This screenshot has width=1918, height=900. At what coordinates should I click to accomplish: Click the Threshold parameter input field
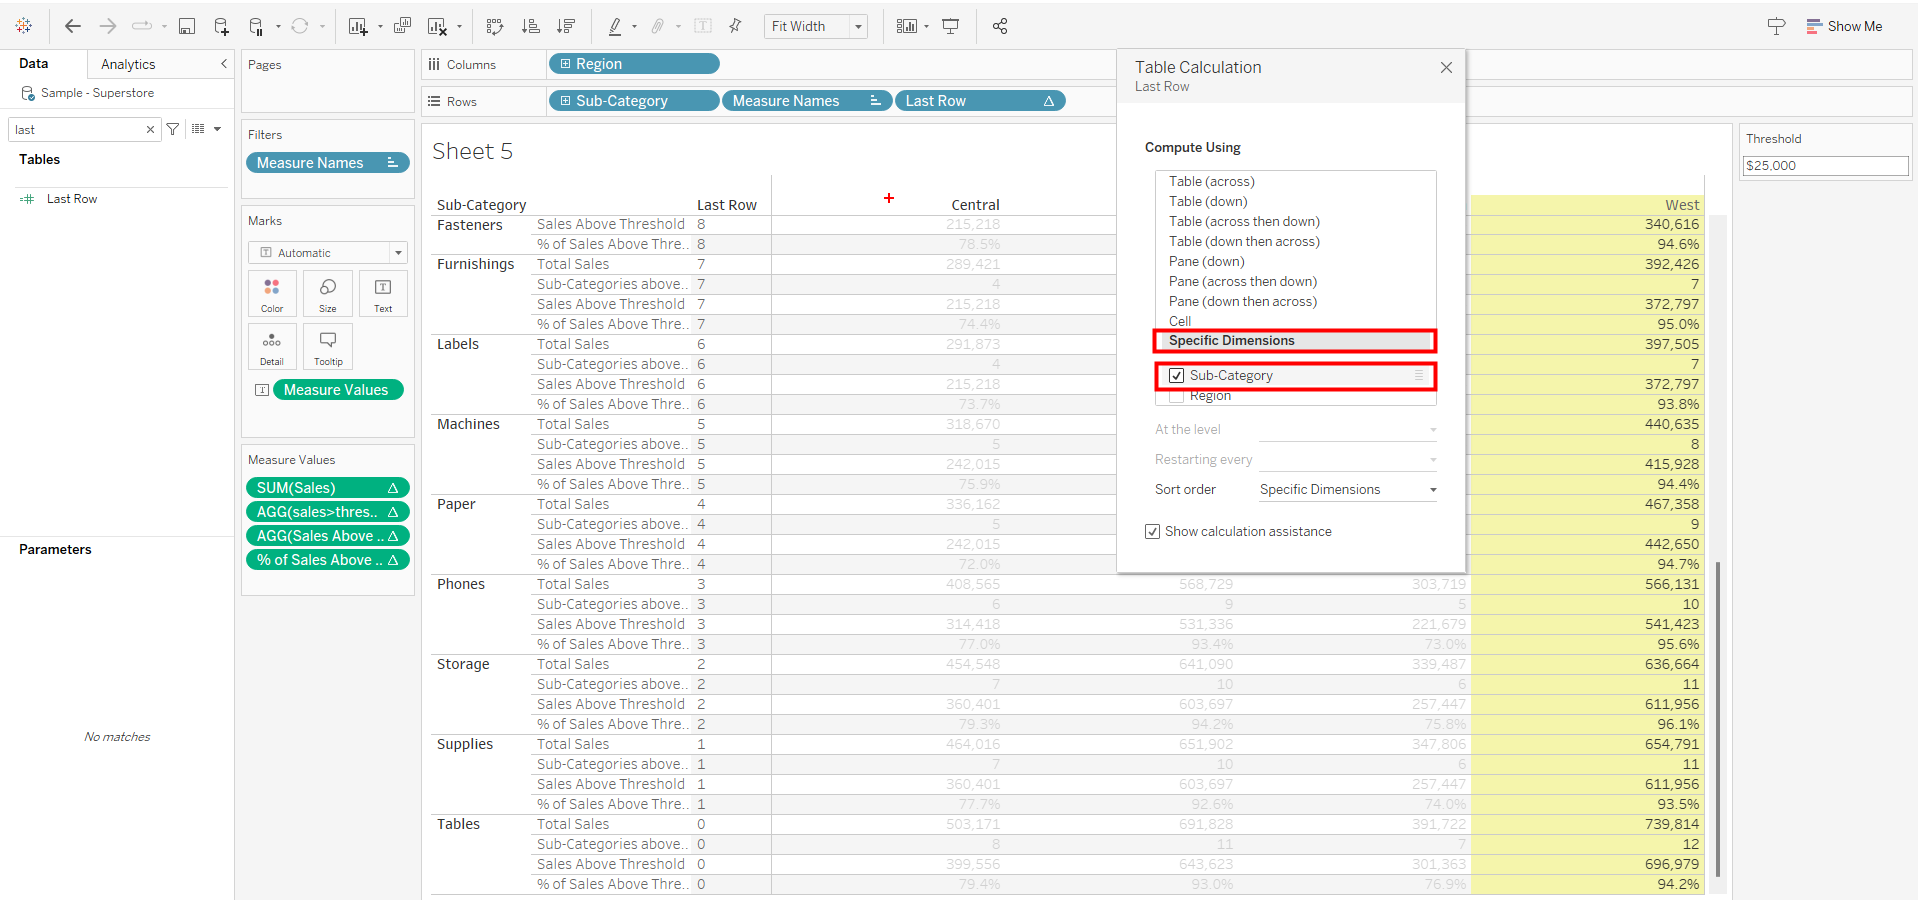coord(1824,166)
